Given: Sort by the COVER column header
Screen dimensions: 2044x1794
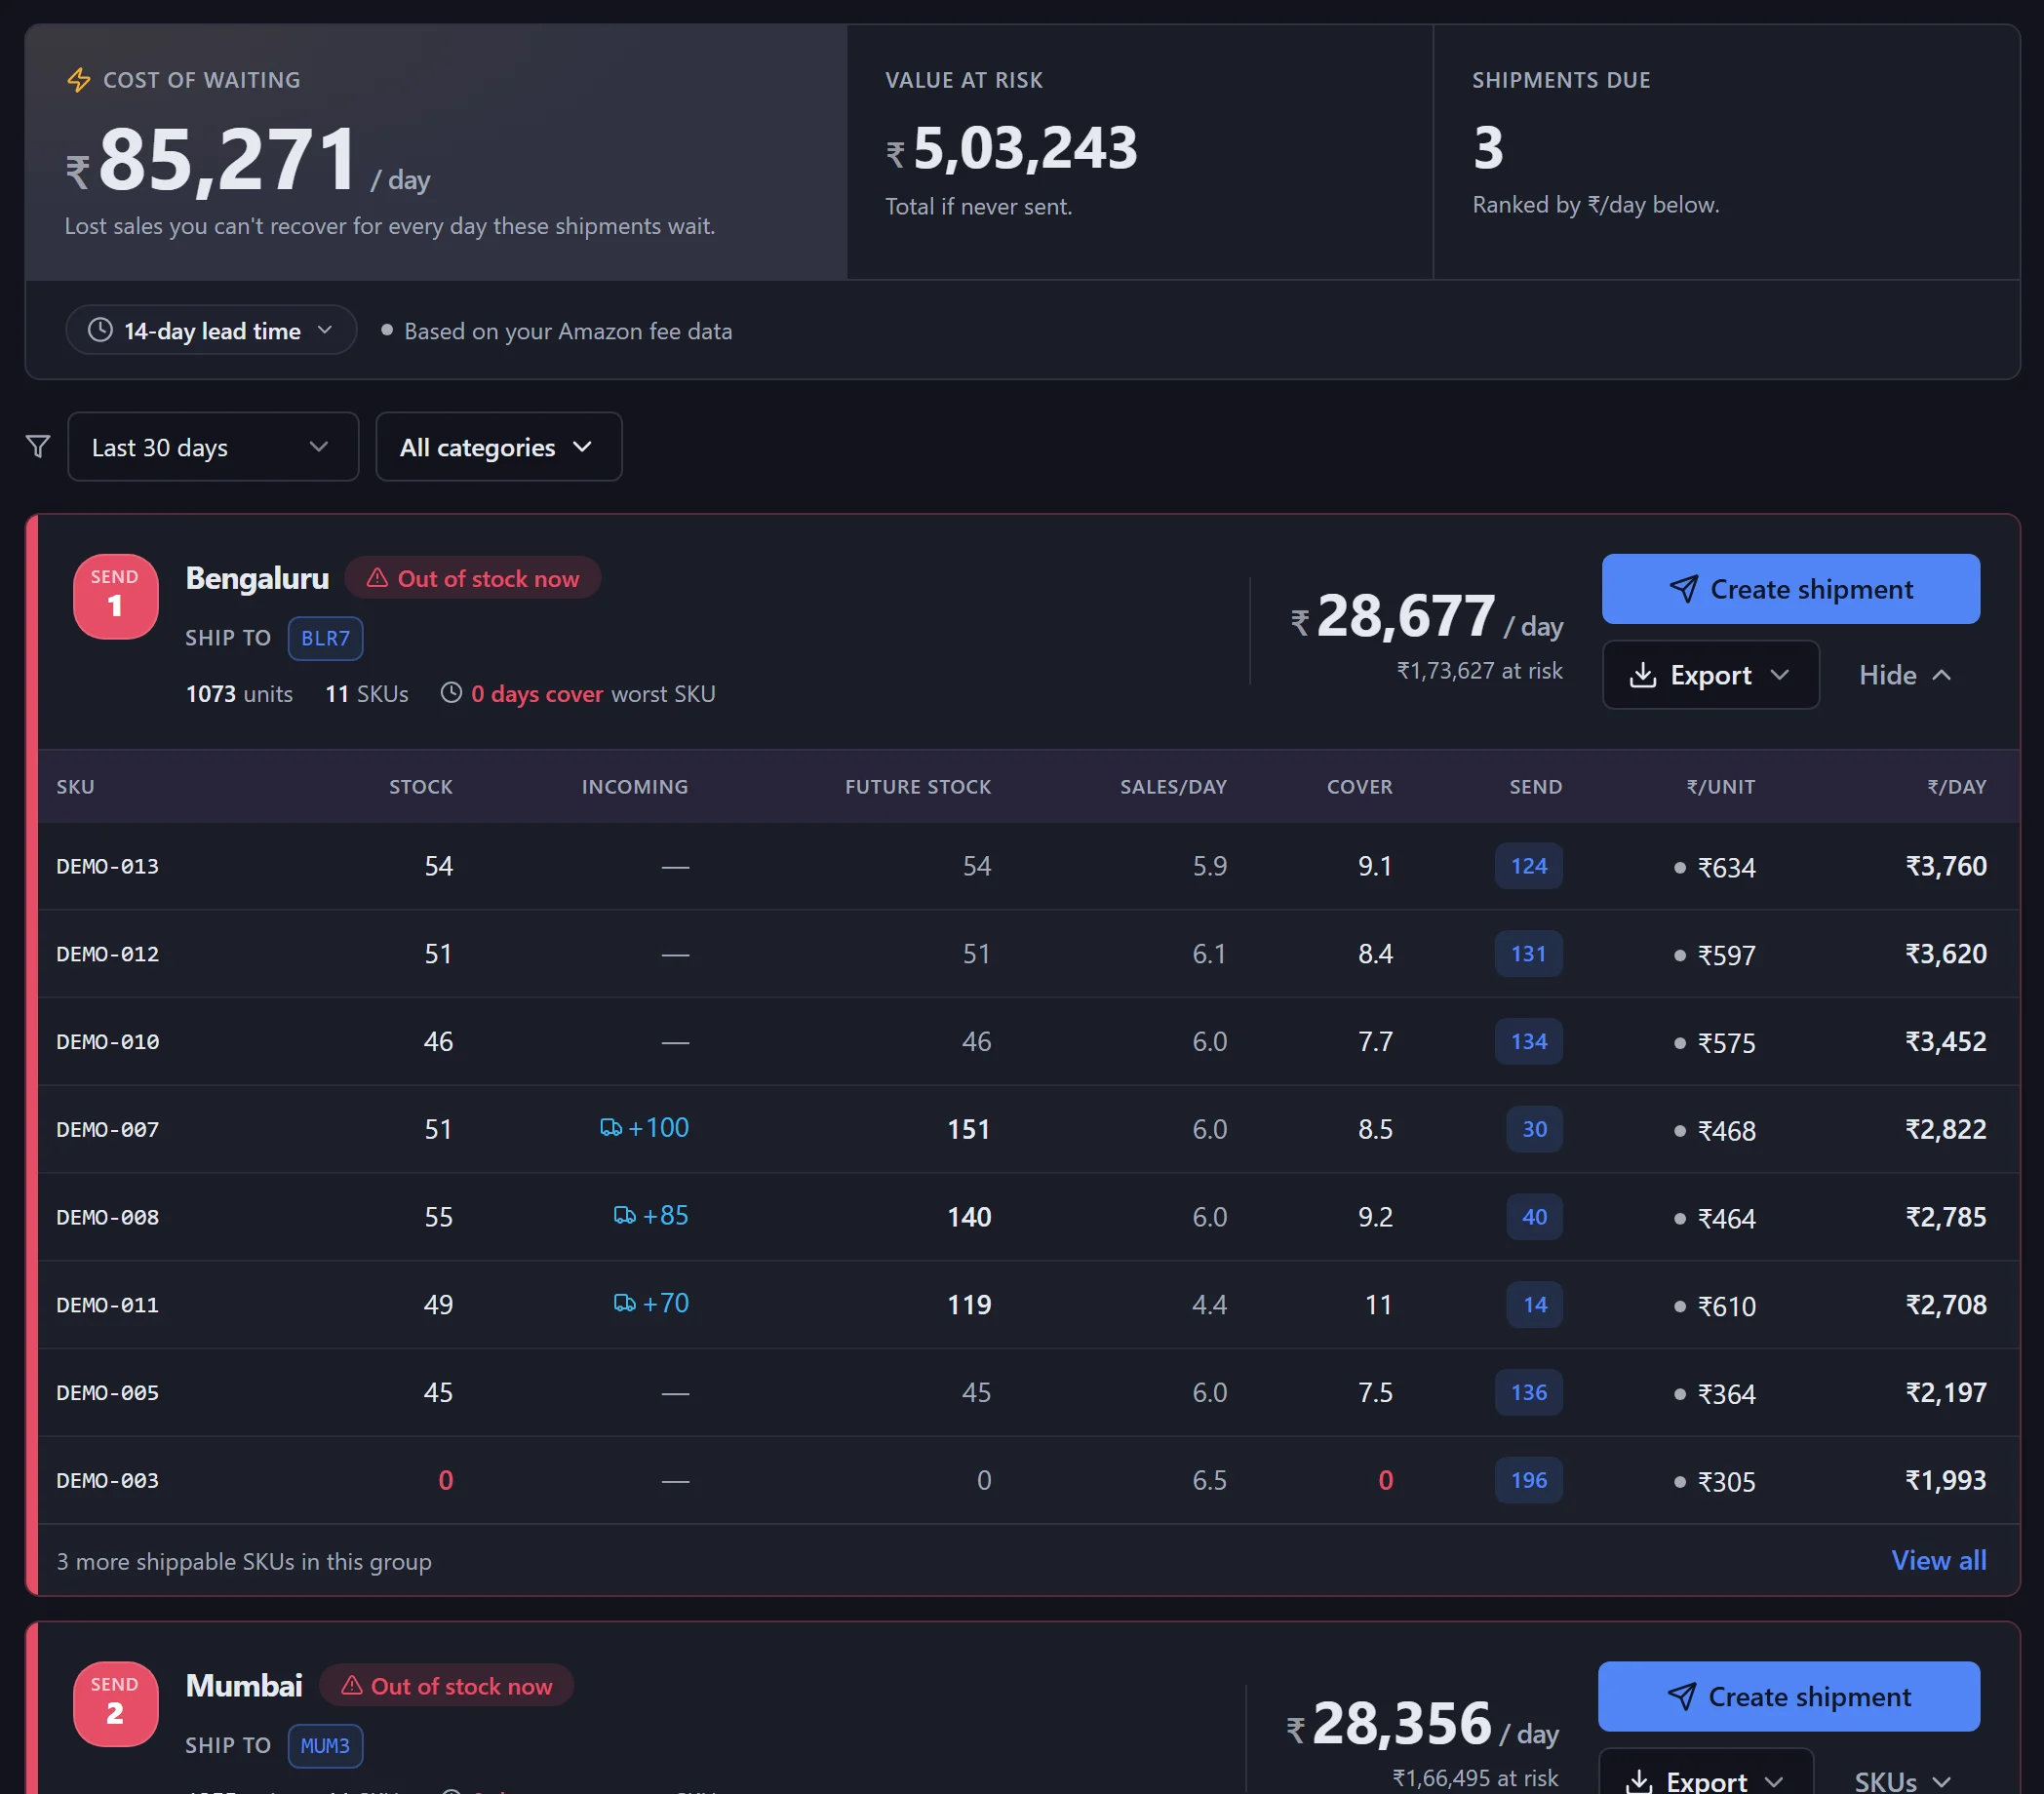Looking at the screenshot, I should [1359, 786].
